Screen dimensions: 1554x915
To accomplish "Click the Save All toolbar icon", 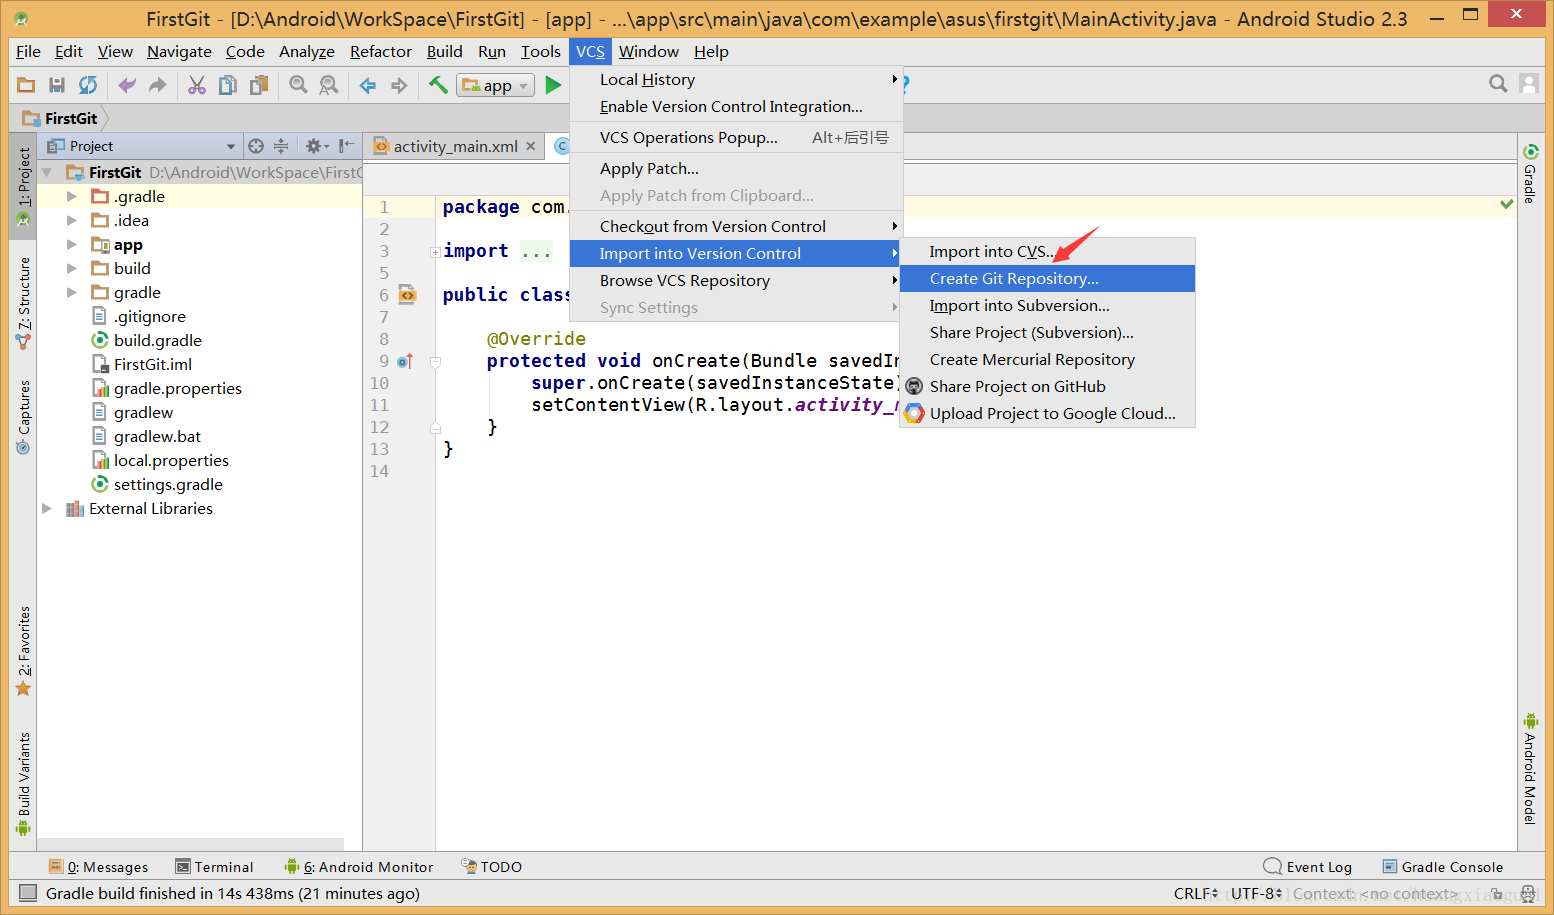I will point(57,85).
